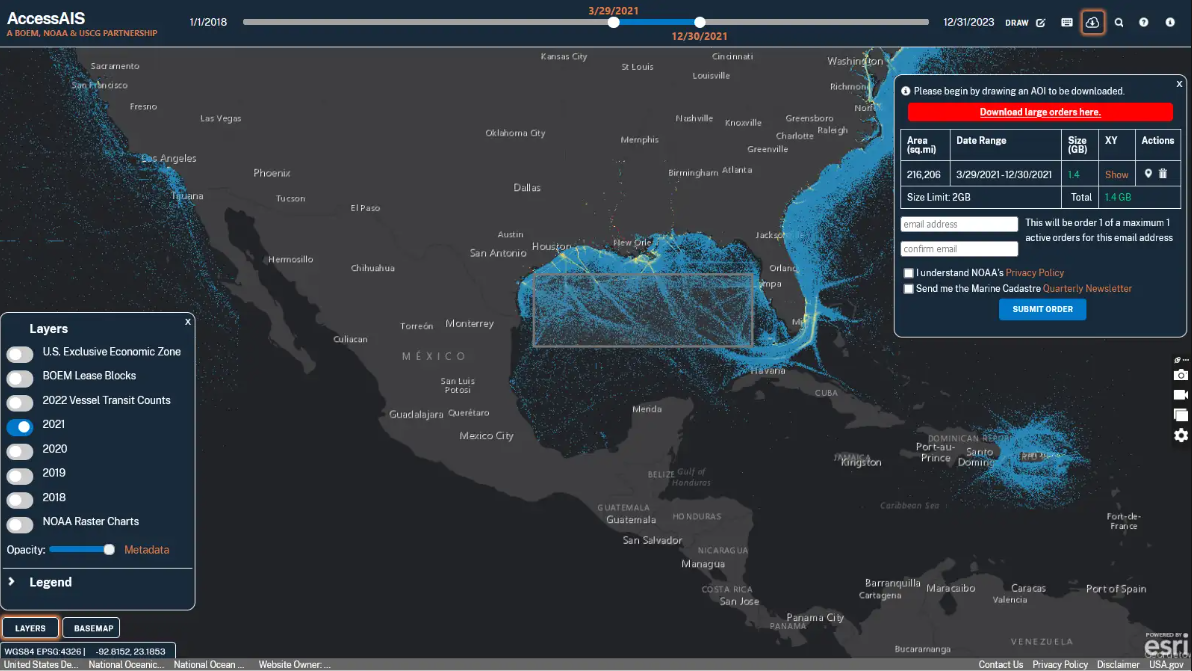Open the Disclaimer footer link
The image size is (1192, 671).
(1118, 665)
